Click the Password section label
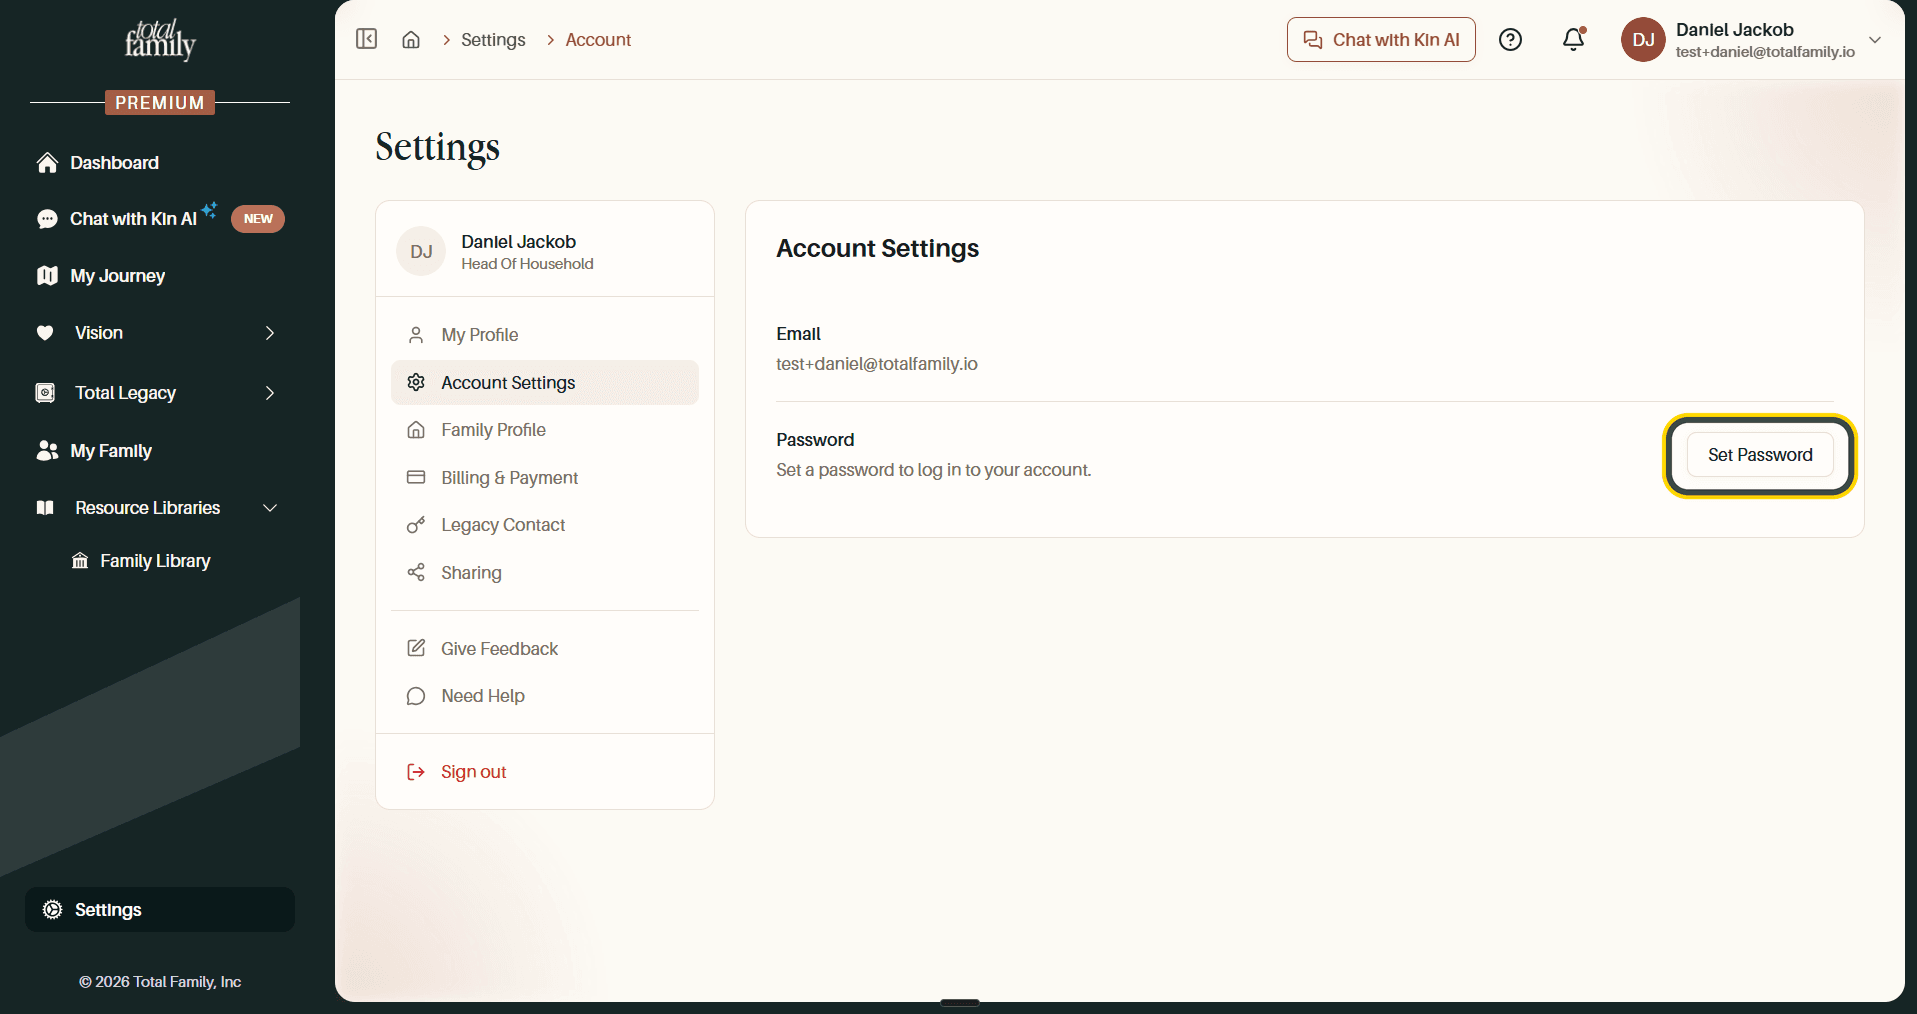The image size is (1917, 1014). point(815,440)
